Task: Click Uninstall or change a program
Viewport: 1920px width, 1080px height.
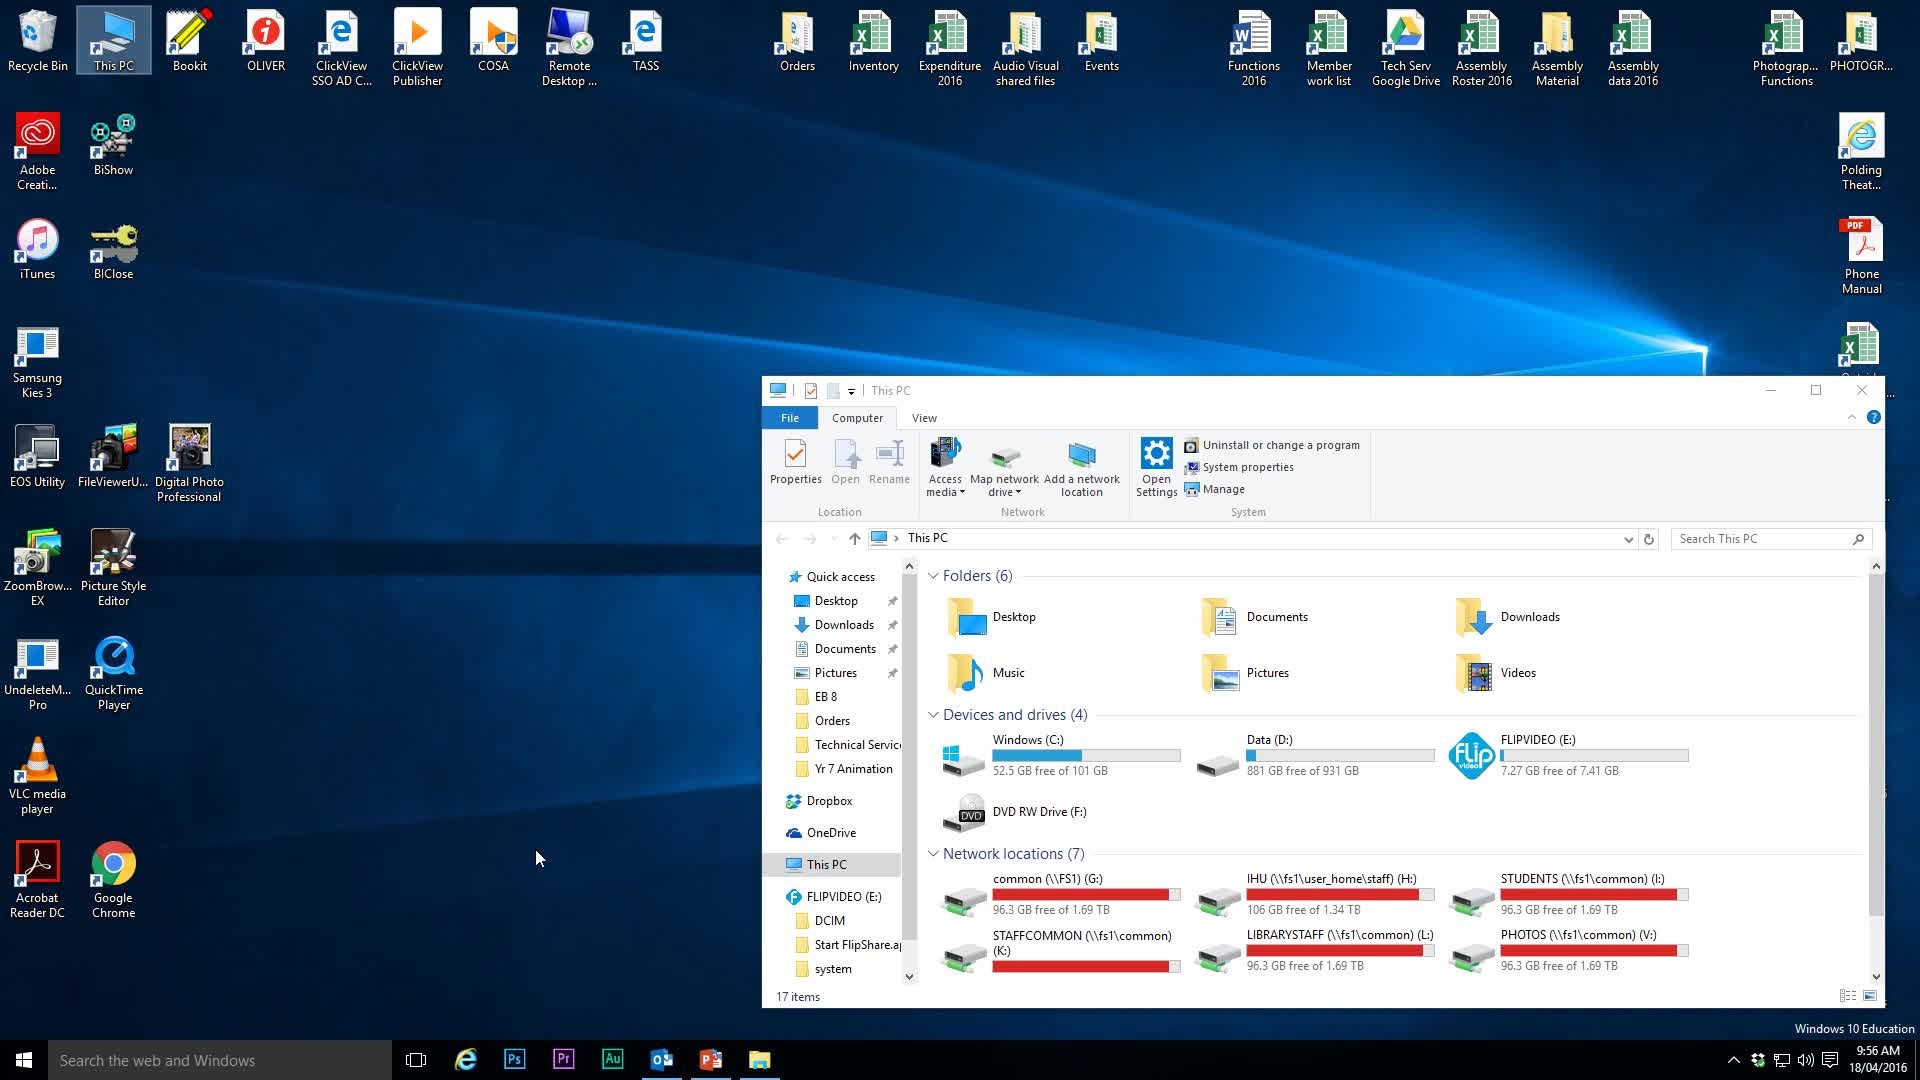Action: click(x=1280, y=445)
